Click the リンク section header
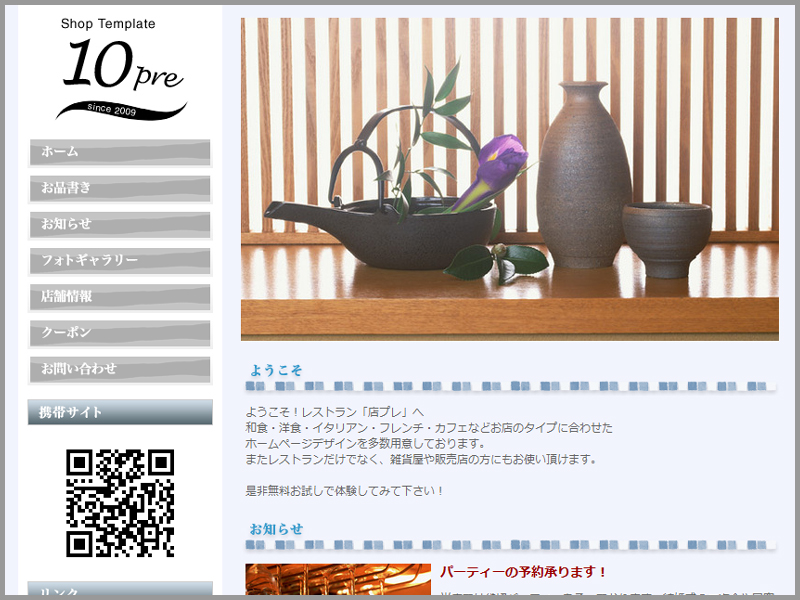The width and height of the screenshot is (800, 600). click(120, 591)
